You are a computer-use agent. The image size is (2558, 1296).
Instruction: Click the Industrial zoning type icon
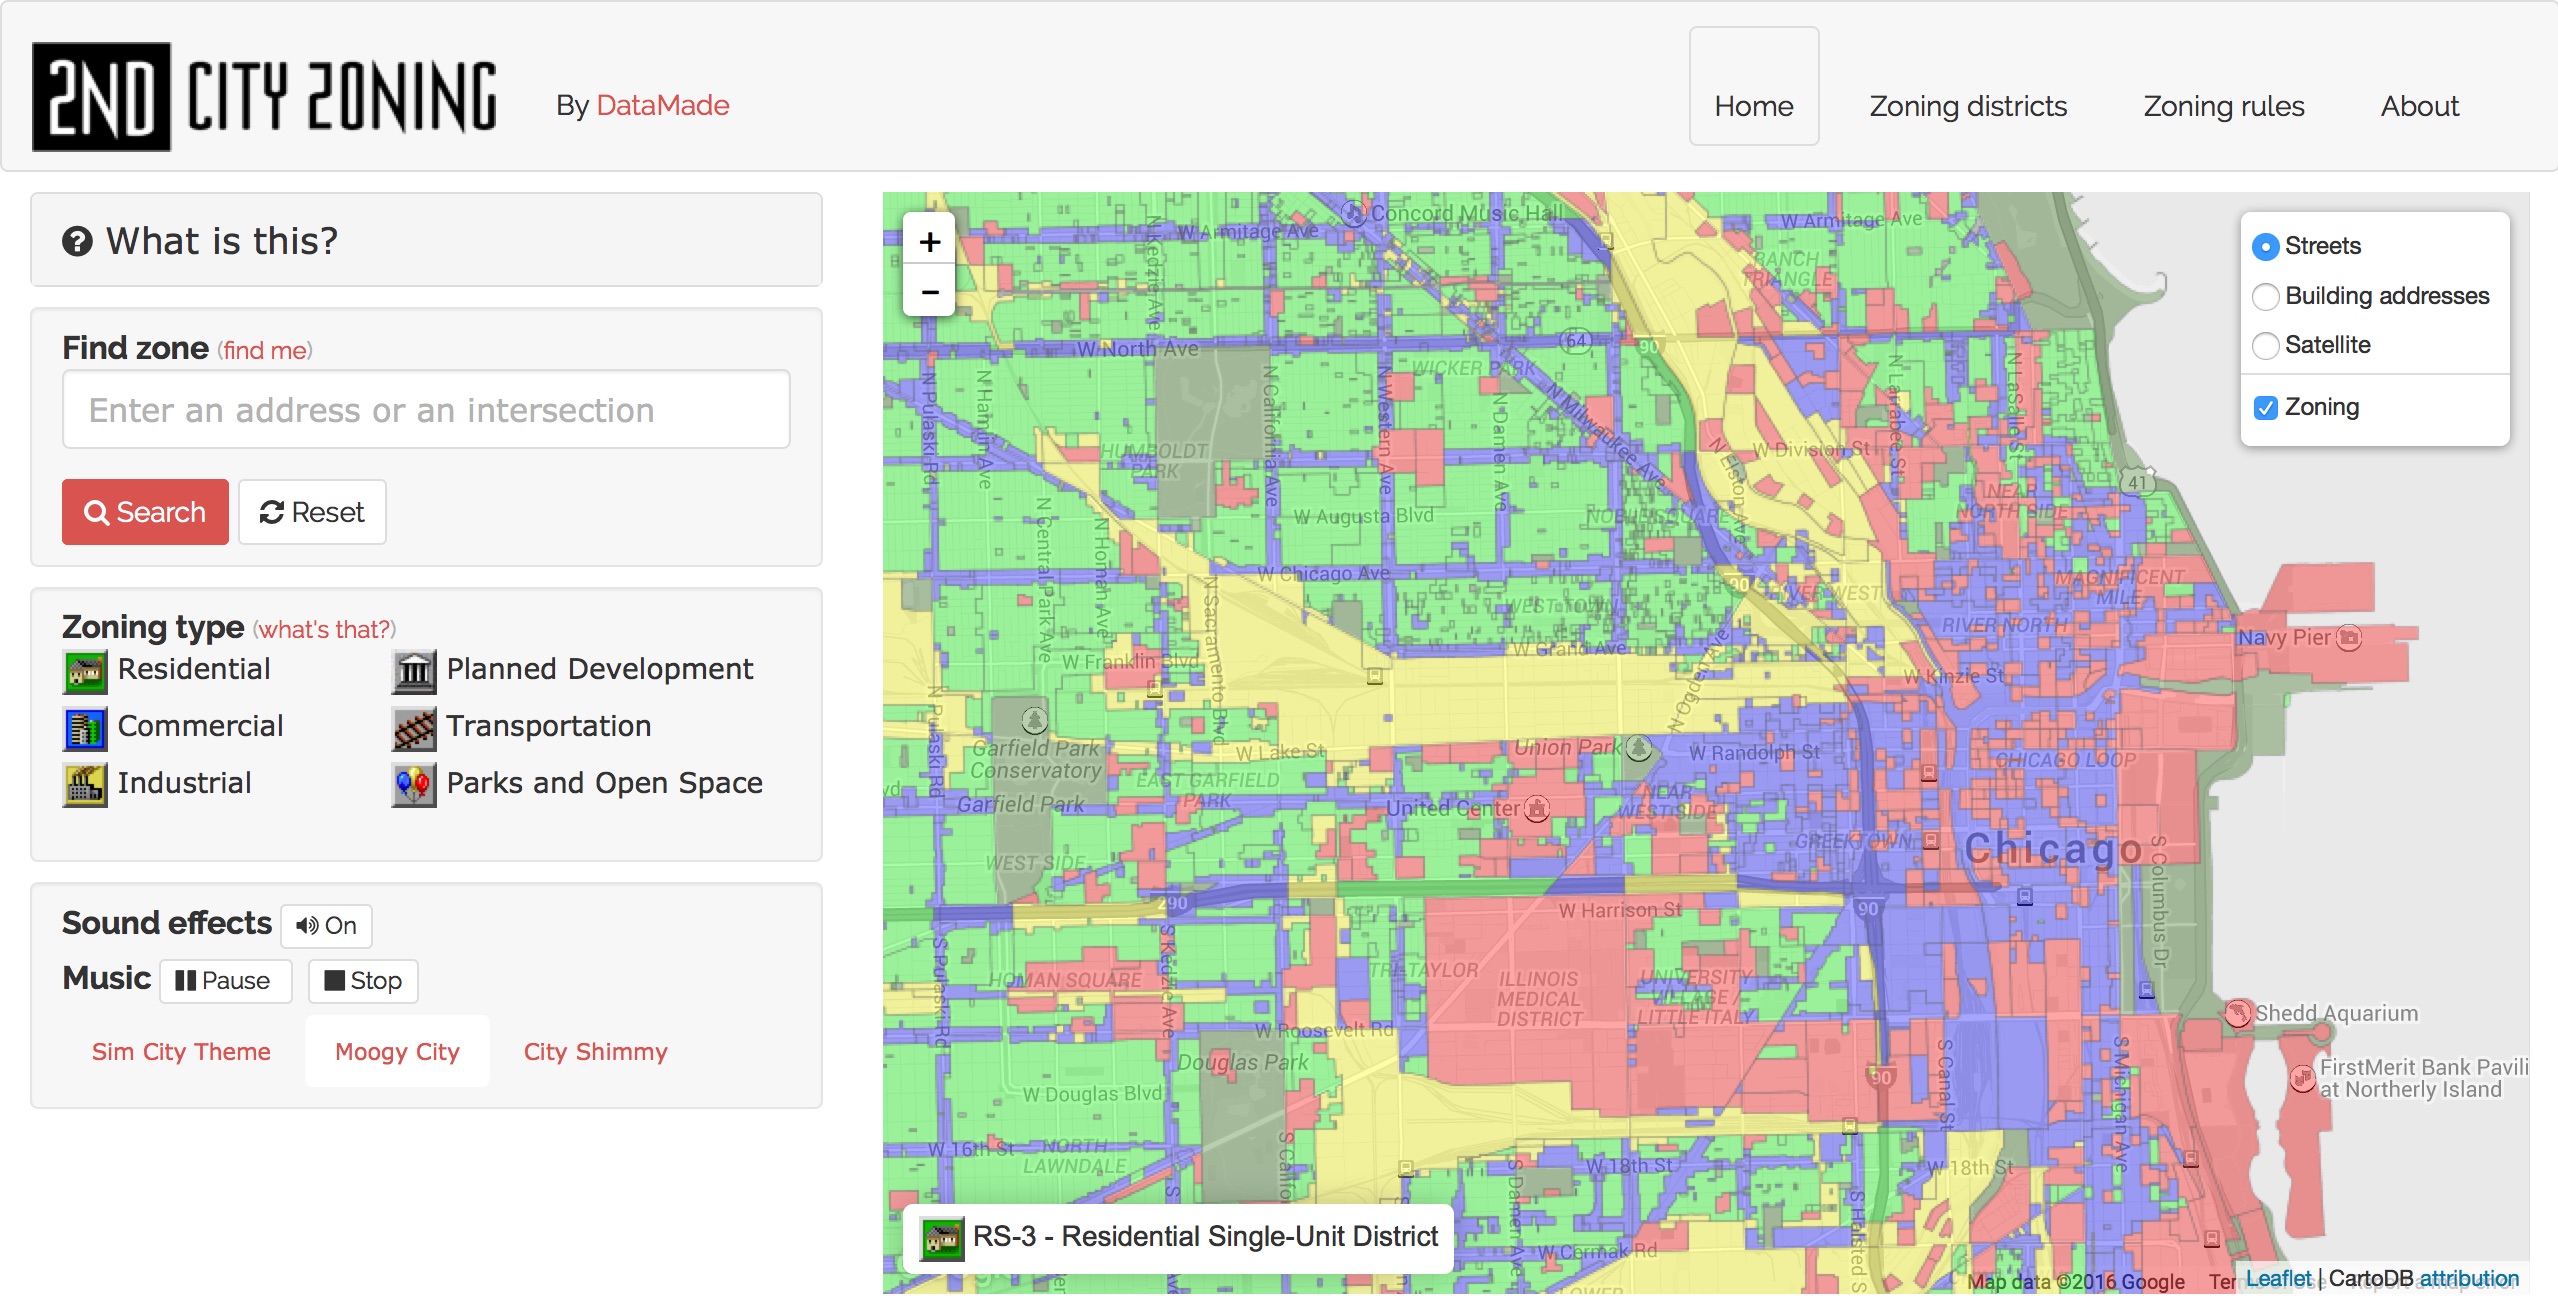pos(86,782)
